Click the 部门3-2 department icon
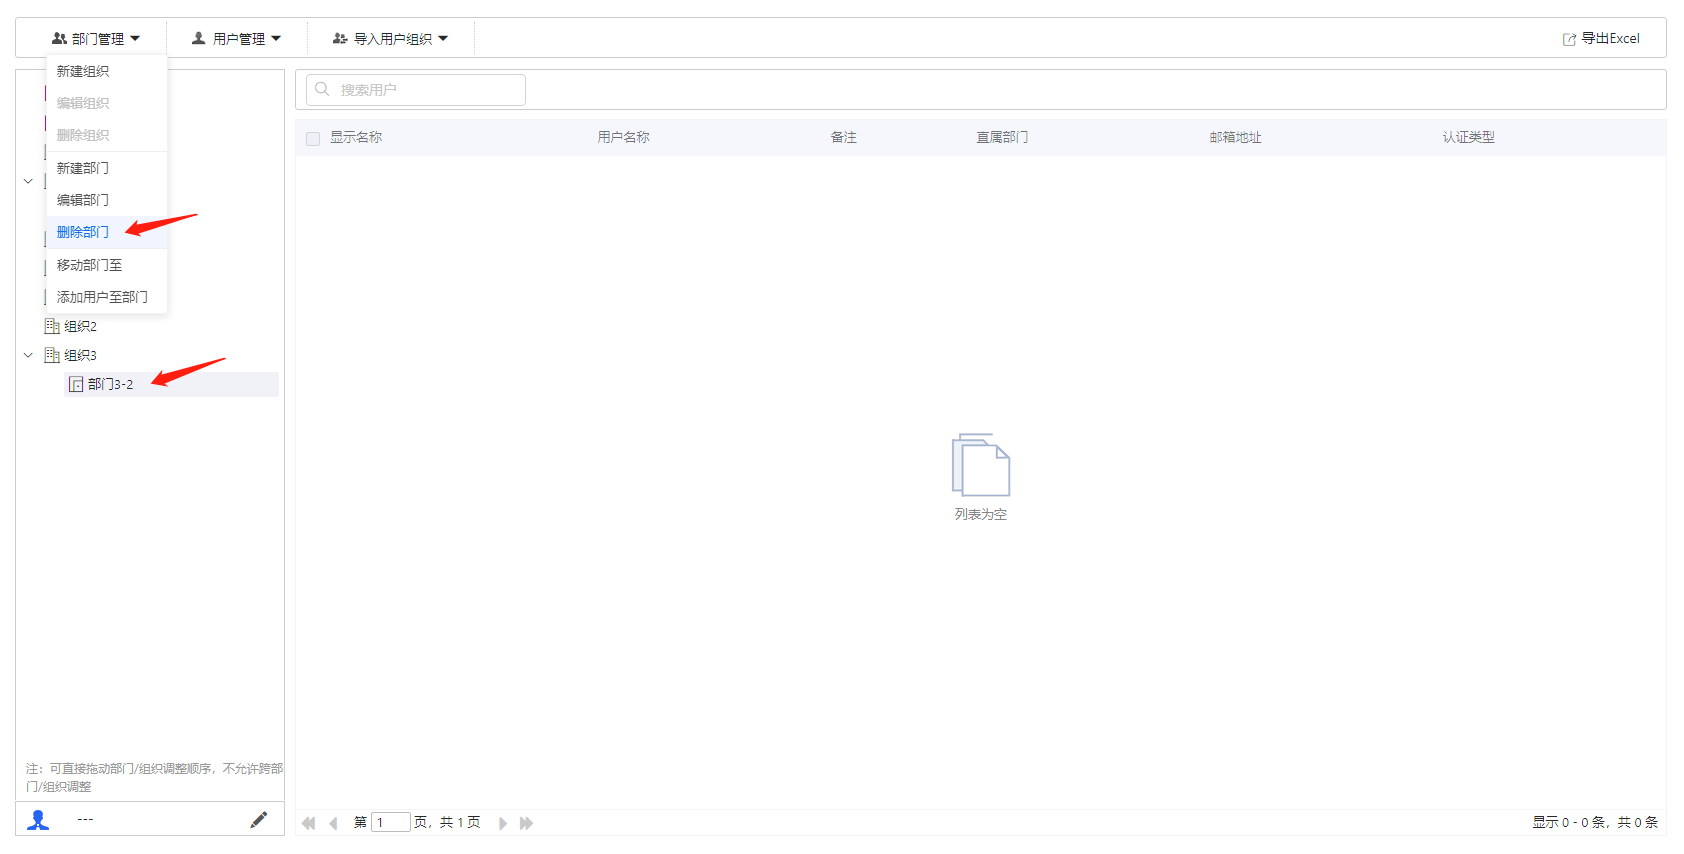Image resolution: width=1684 pixels, height=854 pixels. pyautogui.click(x=76, y=384)
